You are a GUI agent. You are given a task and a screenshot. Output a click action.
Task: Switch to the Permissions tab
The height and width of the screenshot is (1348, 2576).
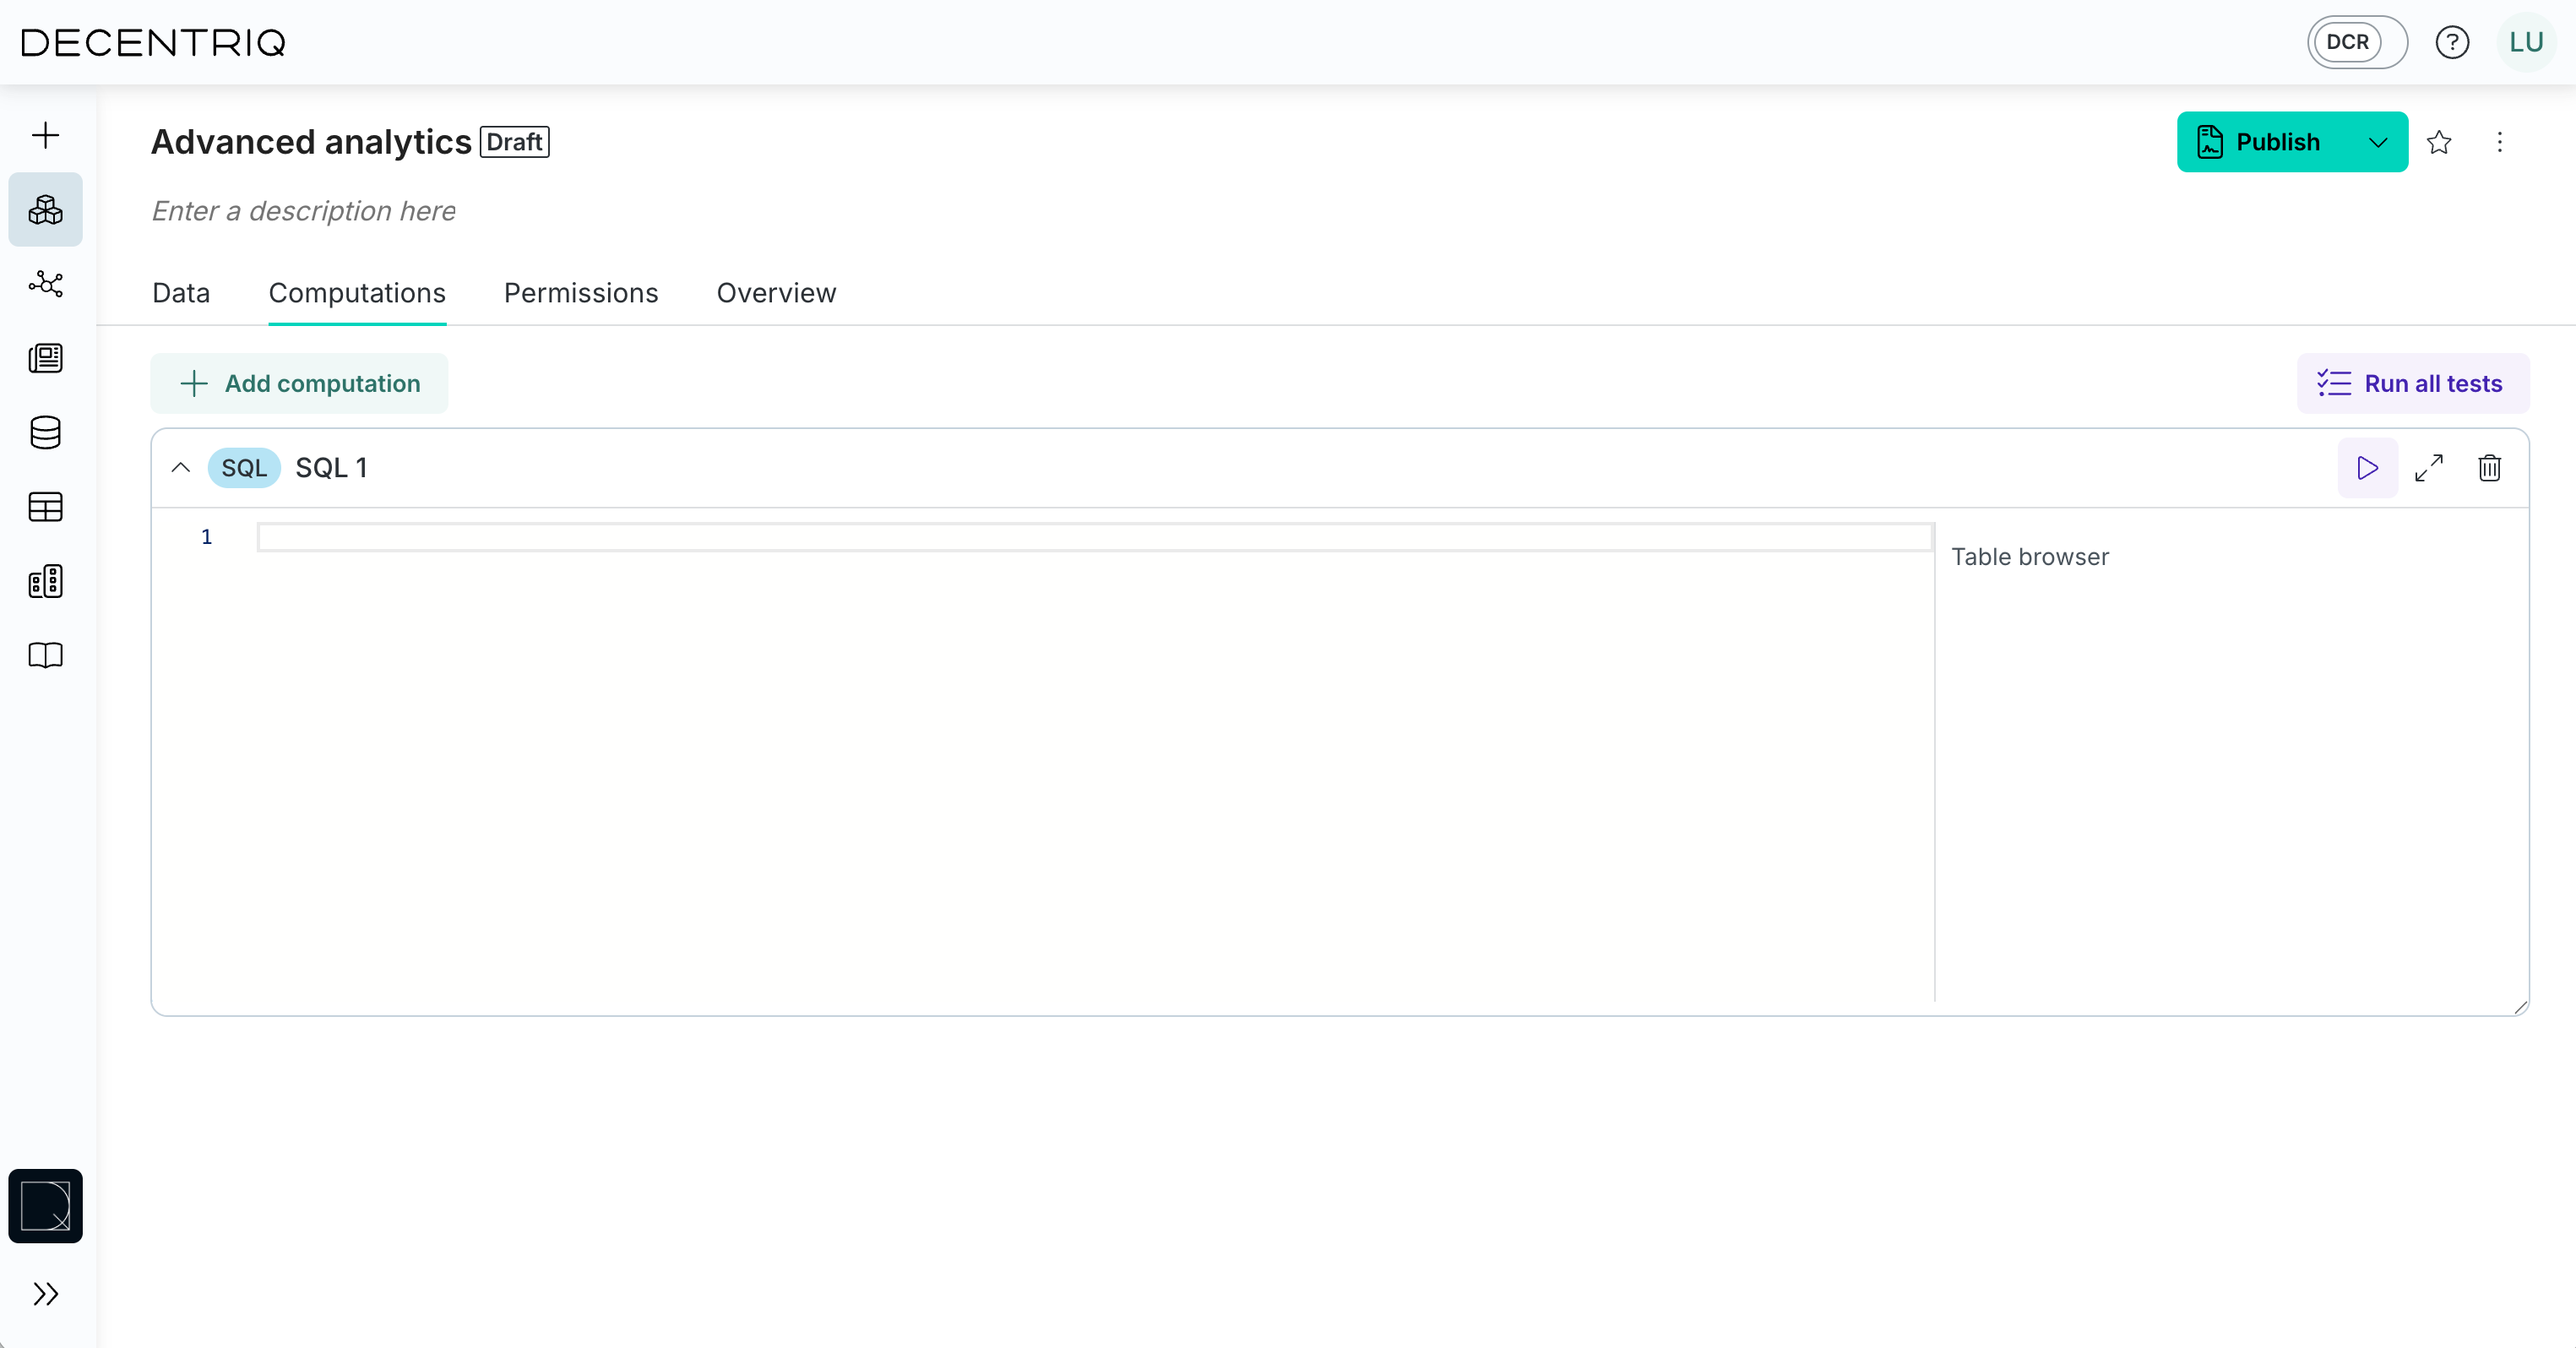[x=580, y=292]
